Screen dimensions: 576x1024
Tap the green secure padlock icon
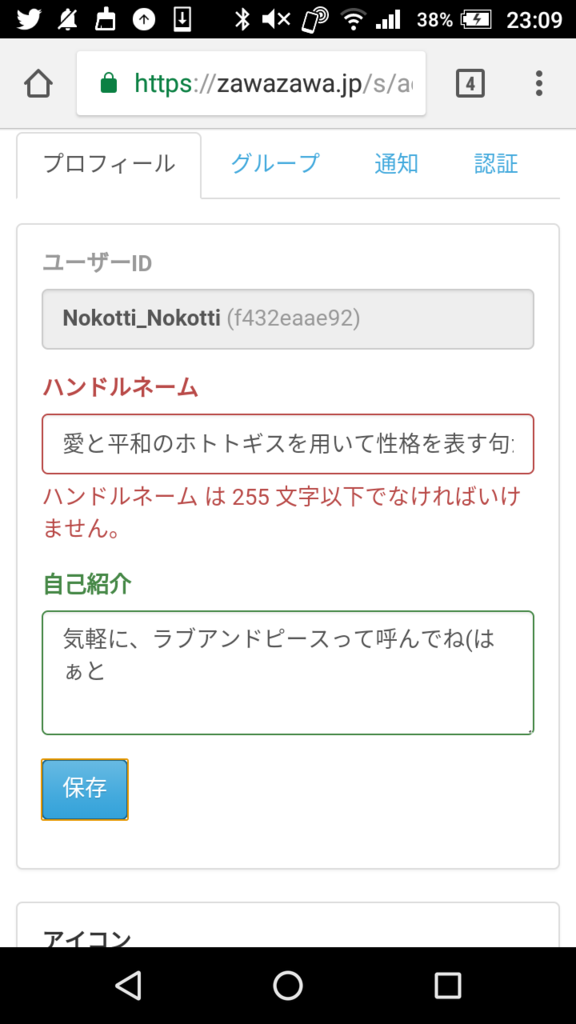(109, 84)
